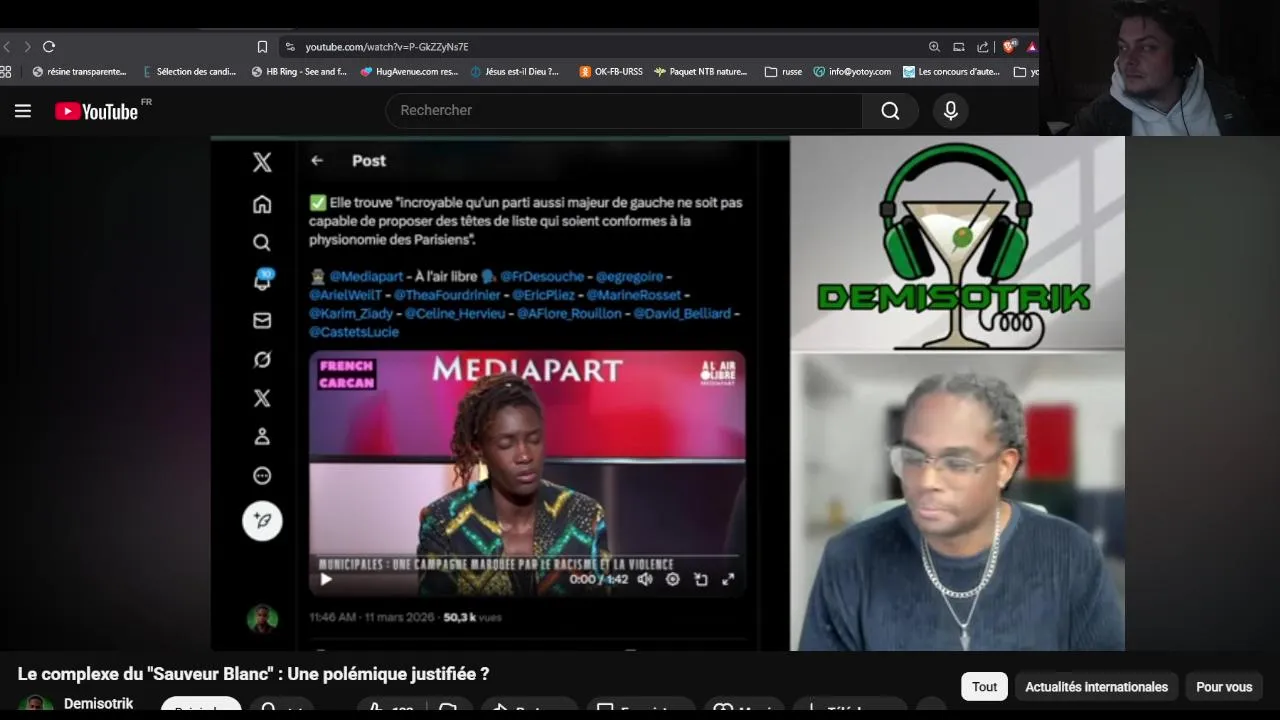The image size is (1280, 720).
Task: Open the profile person icon in X sidebar
Action: coord(262,436)
